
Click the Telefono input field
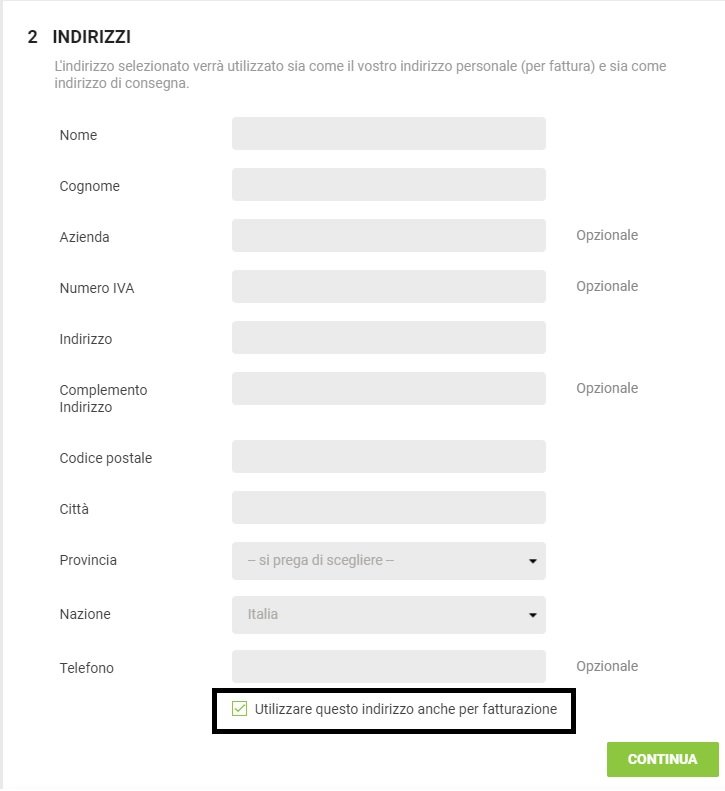pyautogui.click(x=388, y=666)
